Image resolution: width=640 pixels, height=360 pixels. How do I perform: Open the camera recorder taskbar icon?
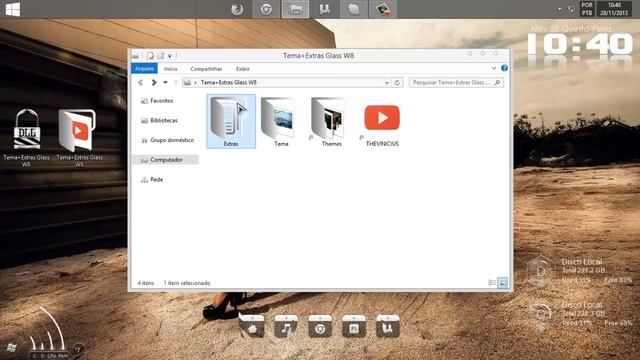(x=383, y=9)
